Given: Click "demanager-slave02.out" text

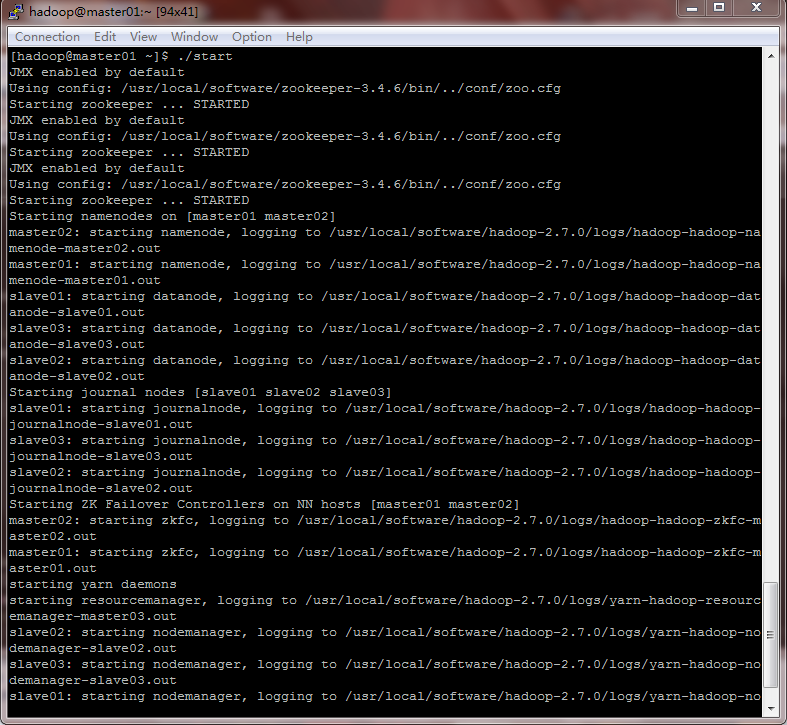Looking at the screenshot, I should pos(93,648).
